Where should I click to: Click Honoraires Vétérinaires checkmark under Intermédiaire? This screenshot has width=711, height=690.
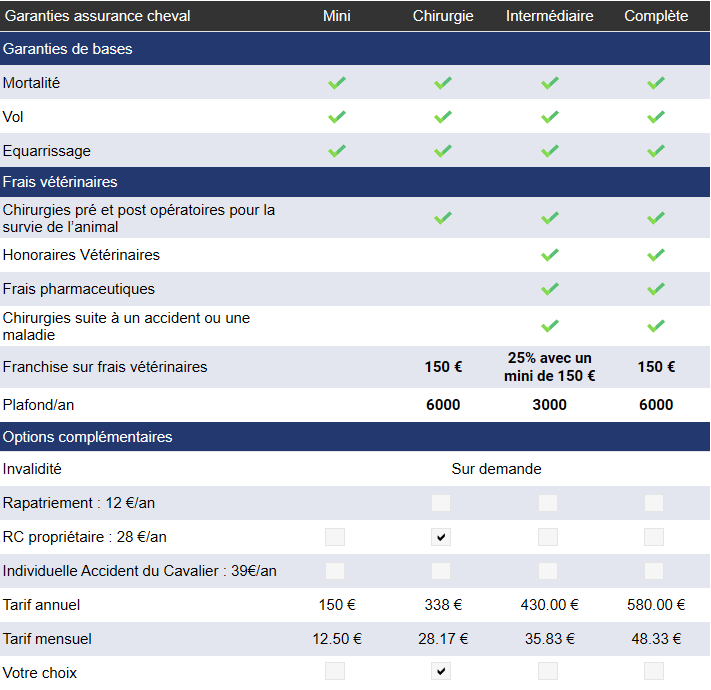point(549,255)
